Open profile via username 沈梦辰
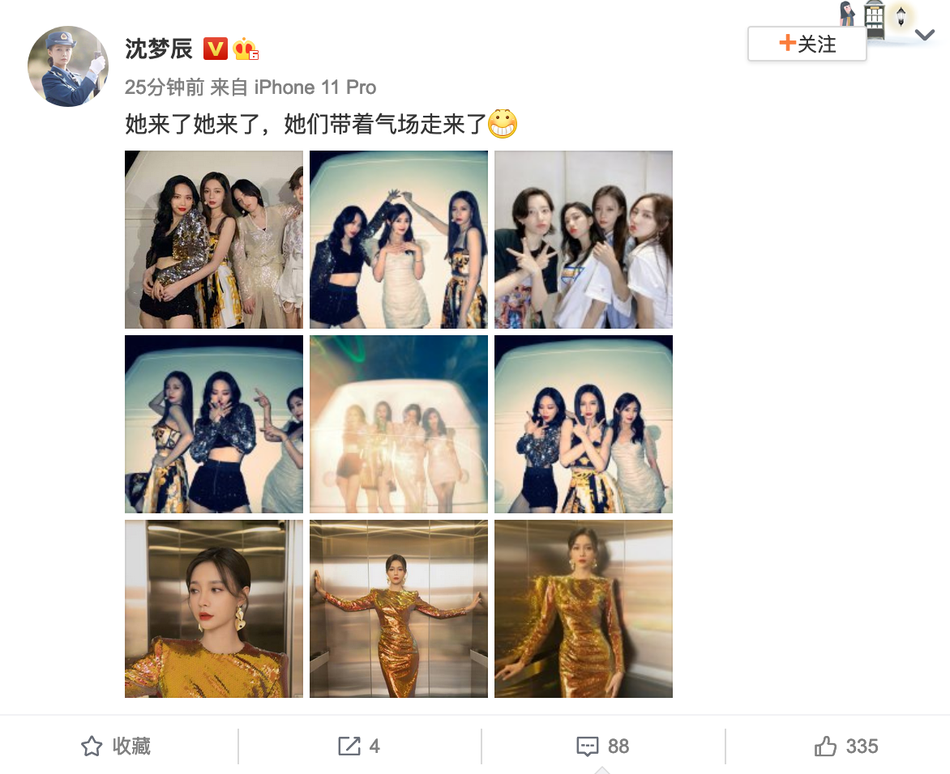This screenshot has height=774, width=950. tap(159, 49)
